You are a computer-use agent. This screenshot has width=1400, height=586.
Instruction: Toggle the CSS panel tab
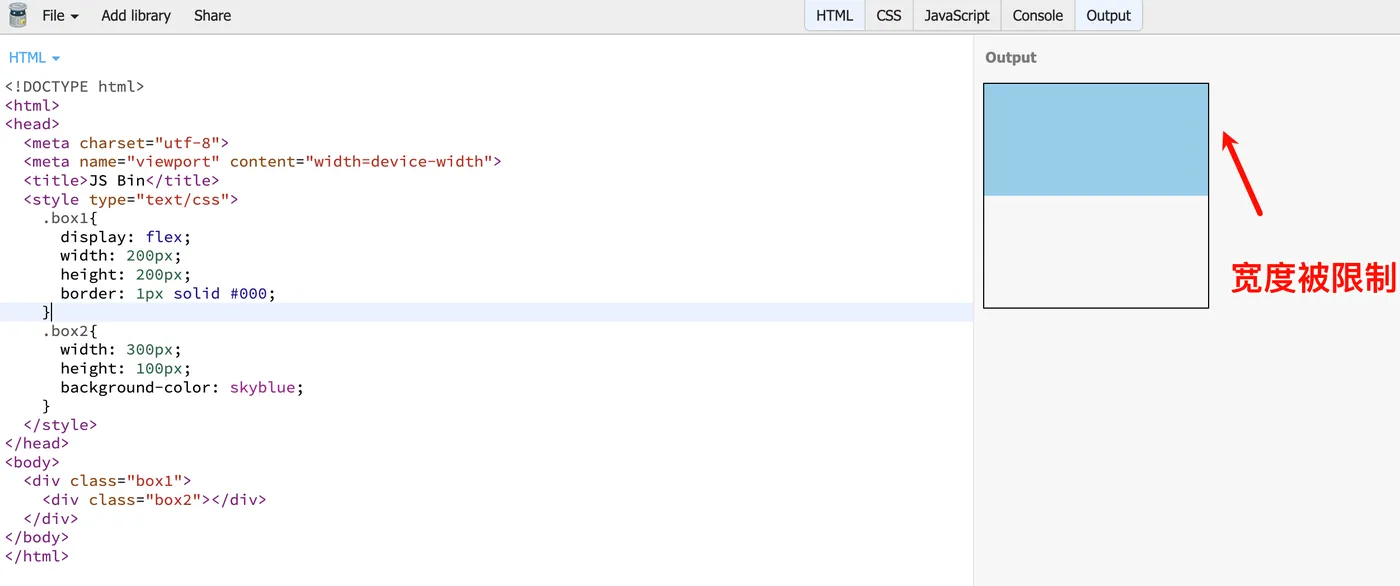pyautogui.click(x=889, y=16)
